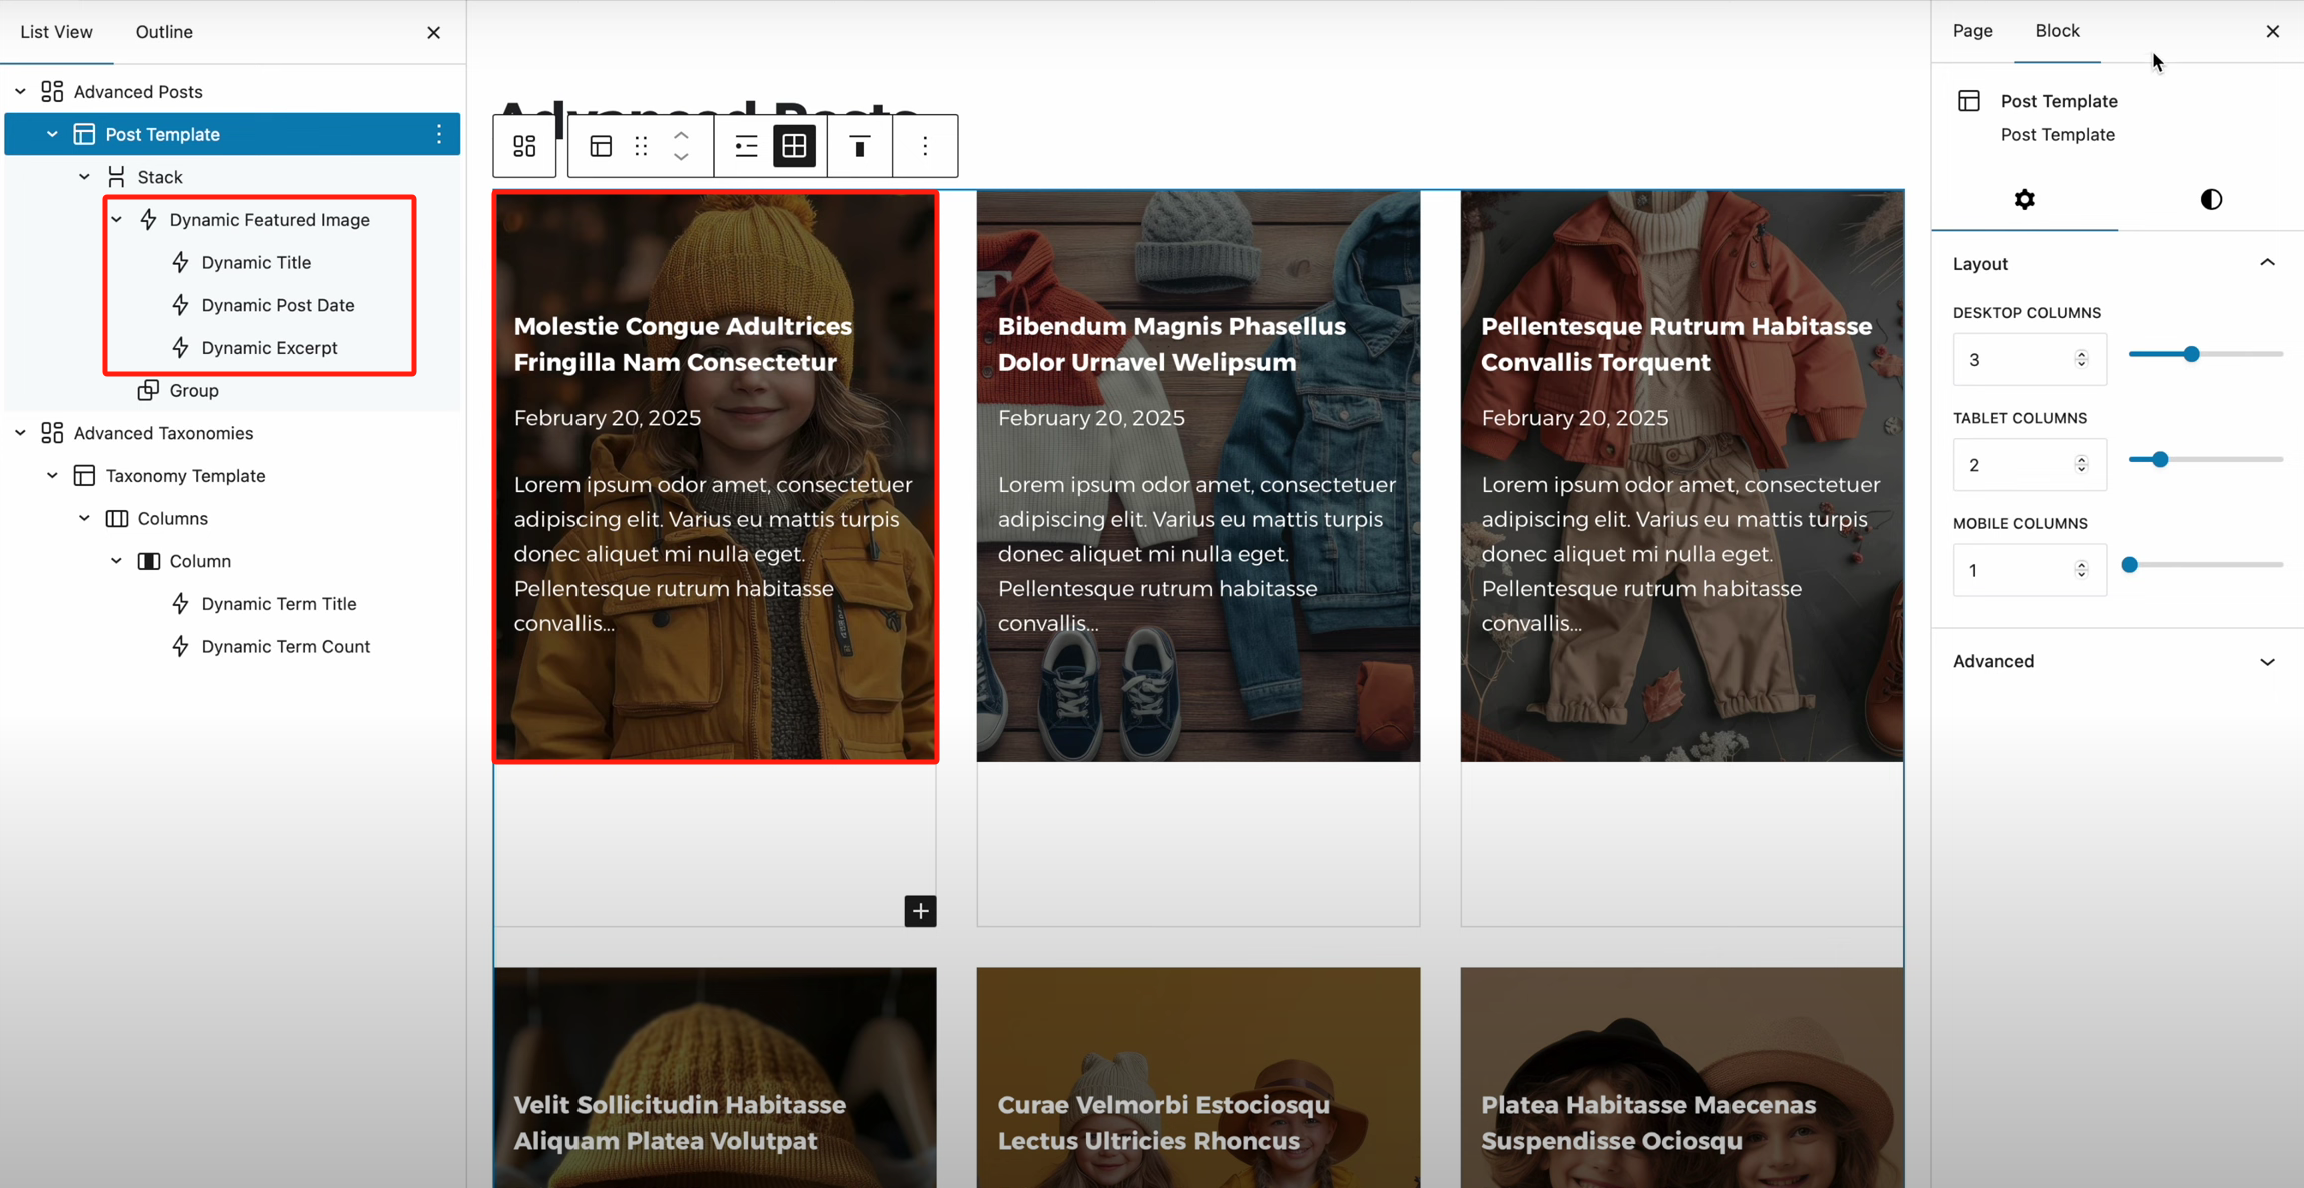
Task: Switch to list view layout in toolbar
Action: pos(746,146)
